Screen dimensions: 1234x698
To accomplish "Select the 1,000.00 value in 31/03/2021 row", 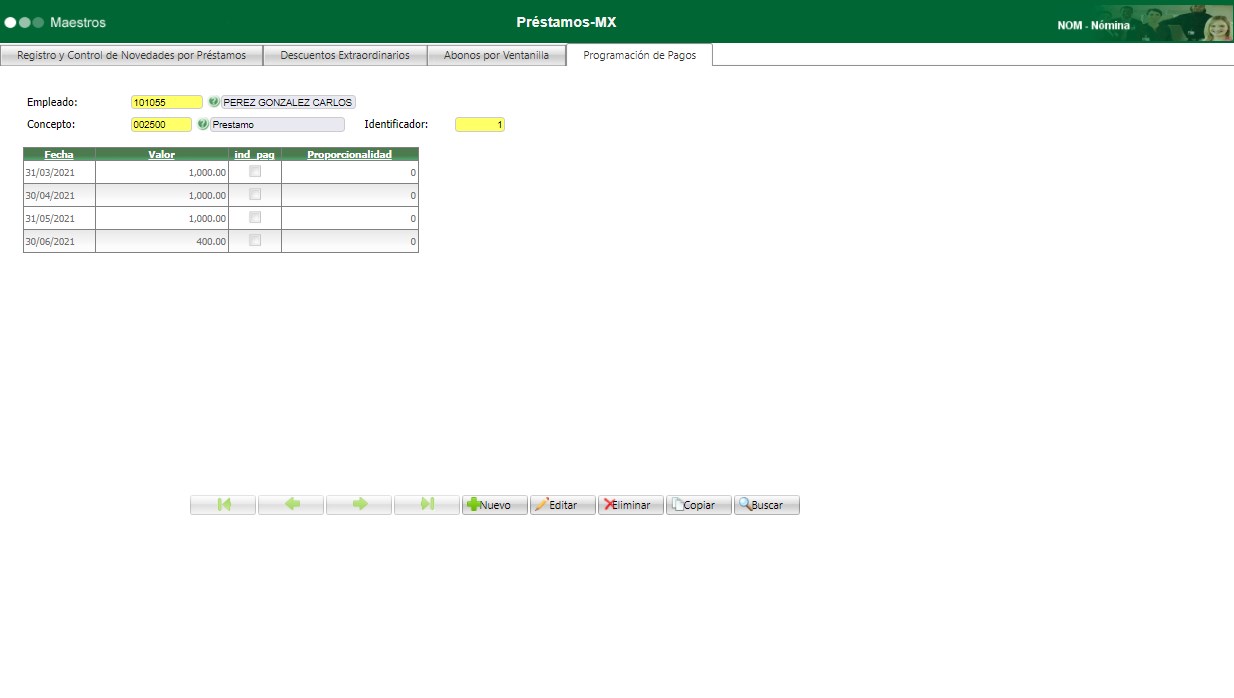I will tap(162, 172).
